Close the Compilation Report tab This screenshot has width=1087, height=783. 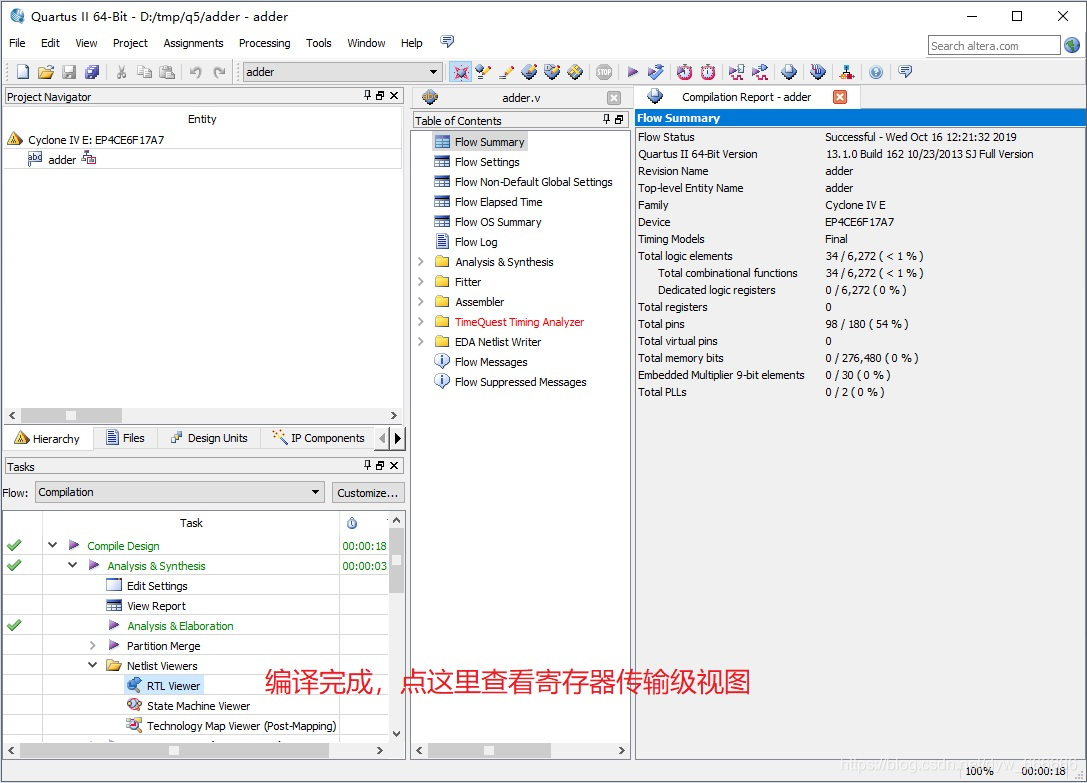coord(840,97)
